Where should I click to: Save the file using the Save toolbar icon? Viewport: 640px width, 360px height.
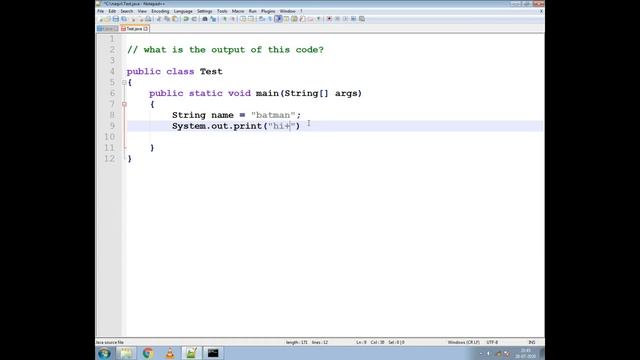[x=116, y=19]
